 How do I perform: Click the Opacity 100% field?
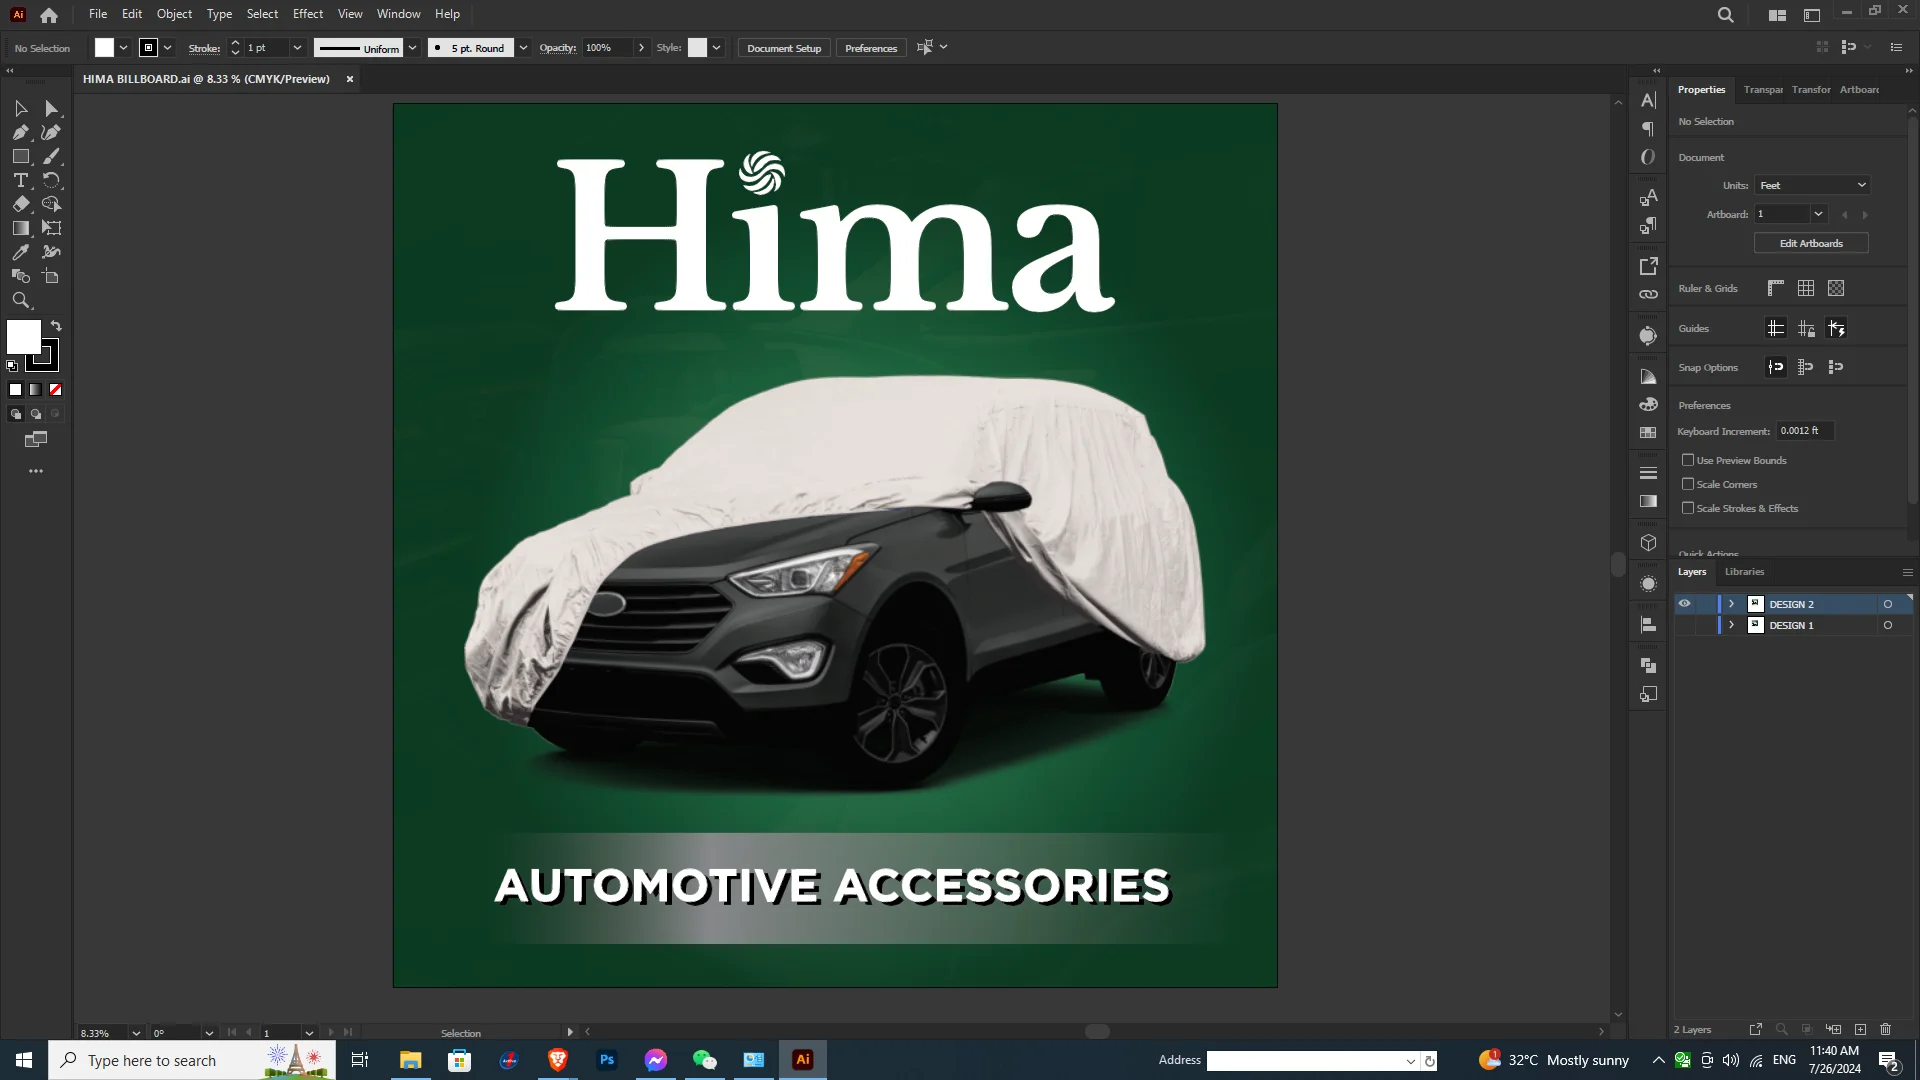(608, 48)
